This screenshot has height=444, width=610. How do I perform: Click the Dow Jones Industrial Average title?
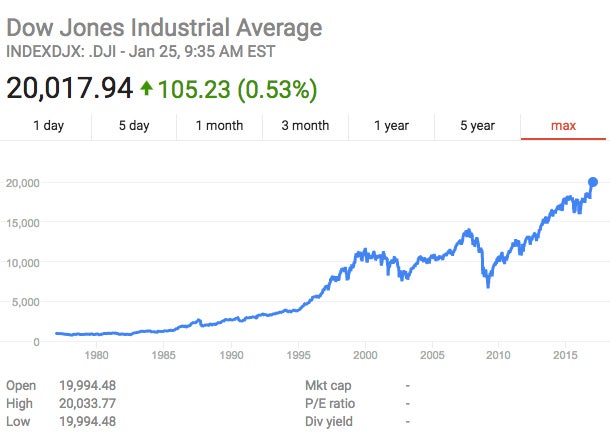pyautogui.click(x=164, y=27)
